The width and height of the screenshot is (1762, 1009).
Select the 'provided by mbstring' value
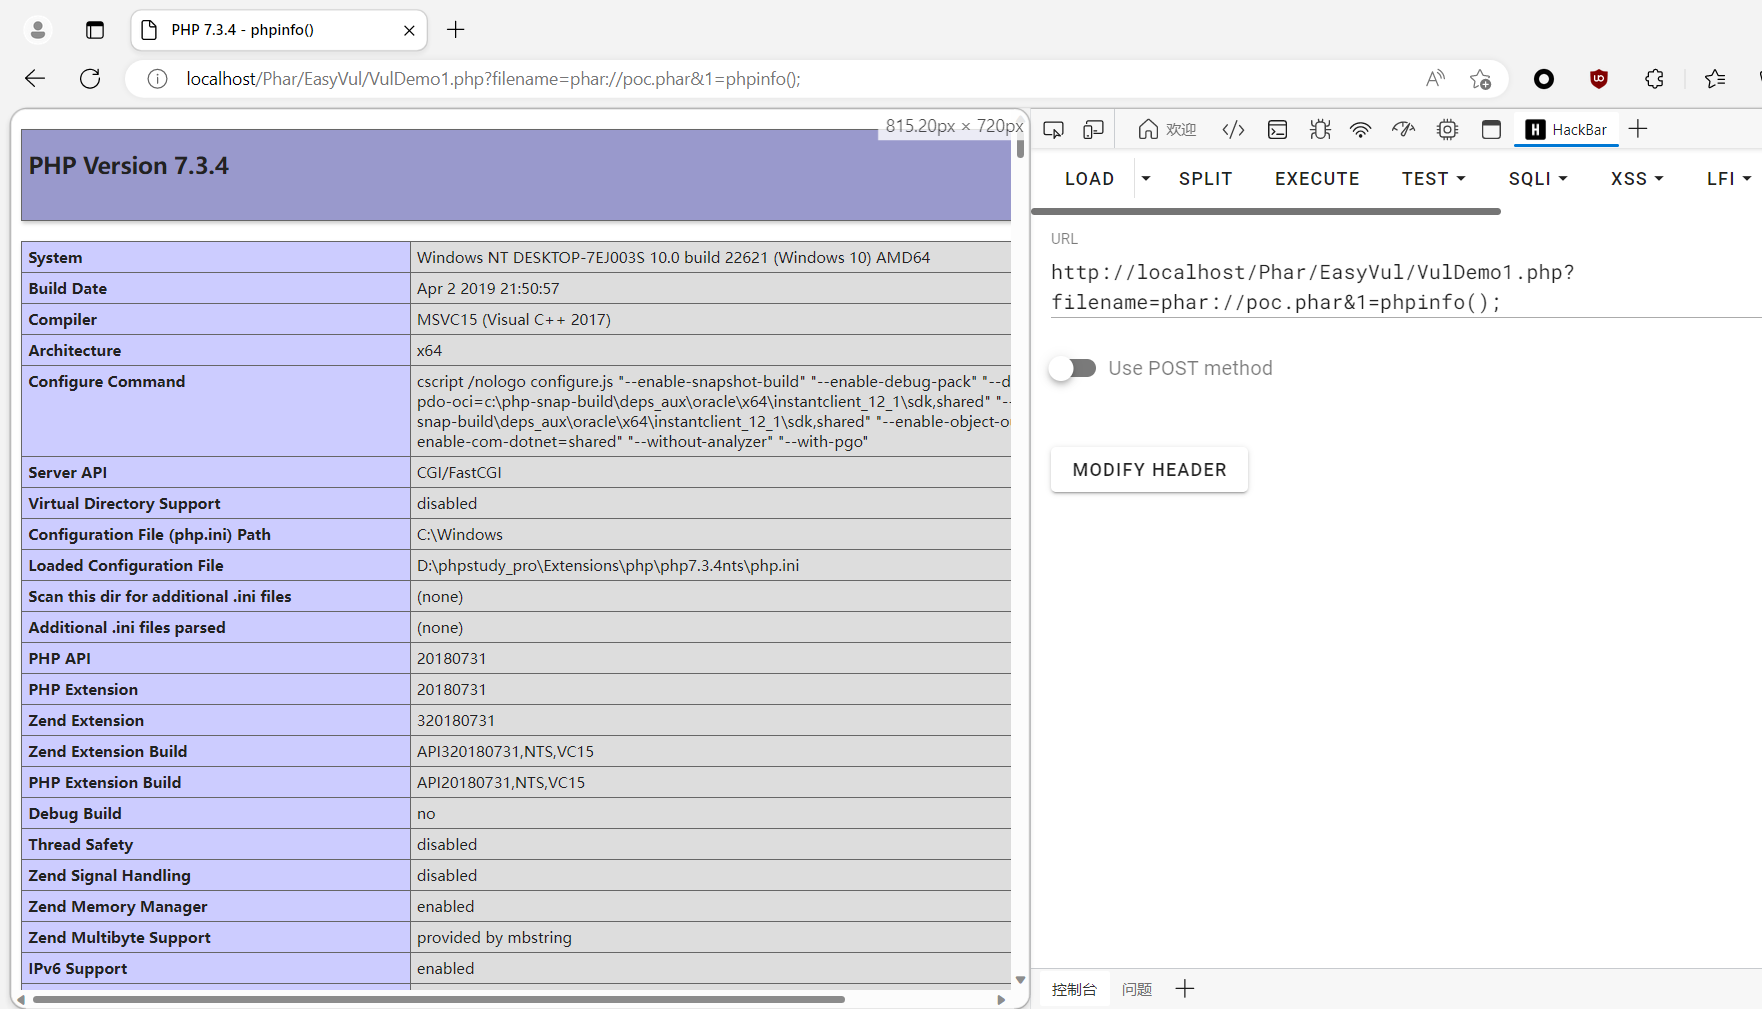click(494, 937)
